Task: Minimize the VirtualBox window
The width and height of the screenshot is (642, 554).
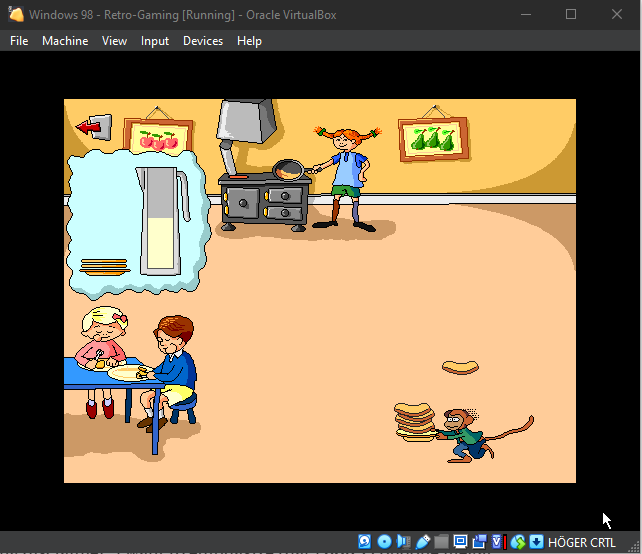Action: [x=526, y=14]
